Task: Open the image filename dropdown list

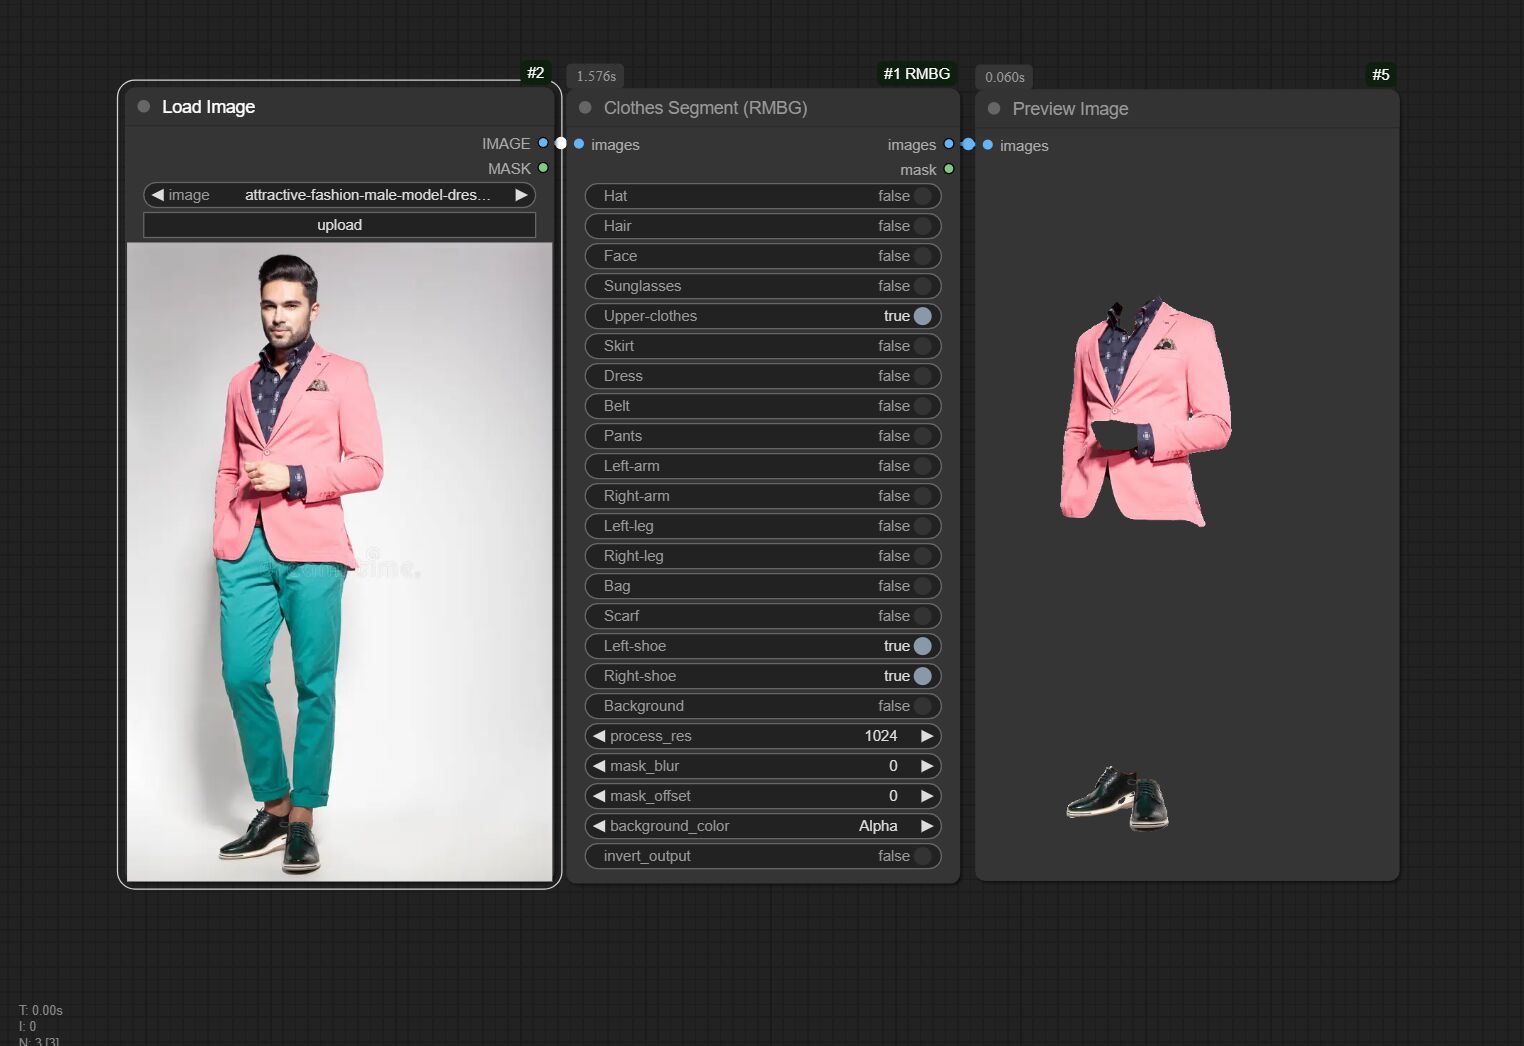Action: click(x=366, y=195)
